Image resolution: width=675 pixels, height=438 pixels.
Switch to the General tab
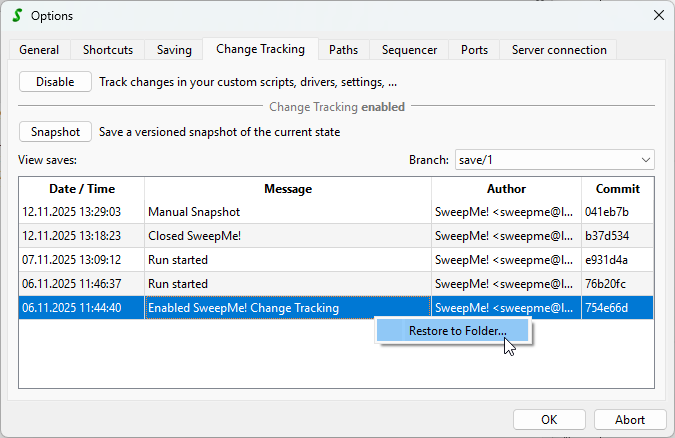[39, 50]
